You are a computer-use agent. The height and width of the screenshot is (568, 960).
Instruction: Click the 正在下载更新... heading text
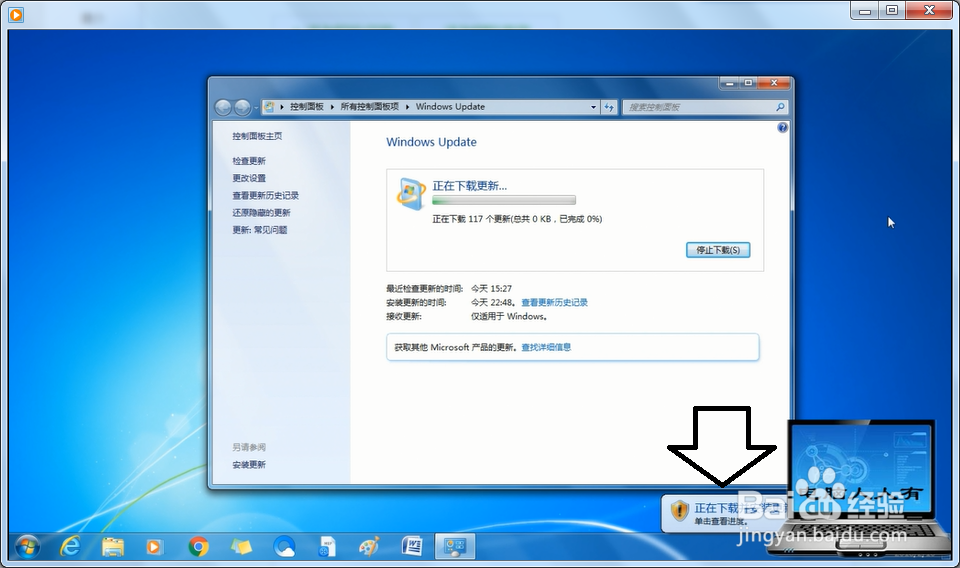[470, 185]
